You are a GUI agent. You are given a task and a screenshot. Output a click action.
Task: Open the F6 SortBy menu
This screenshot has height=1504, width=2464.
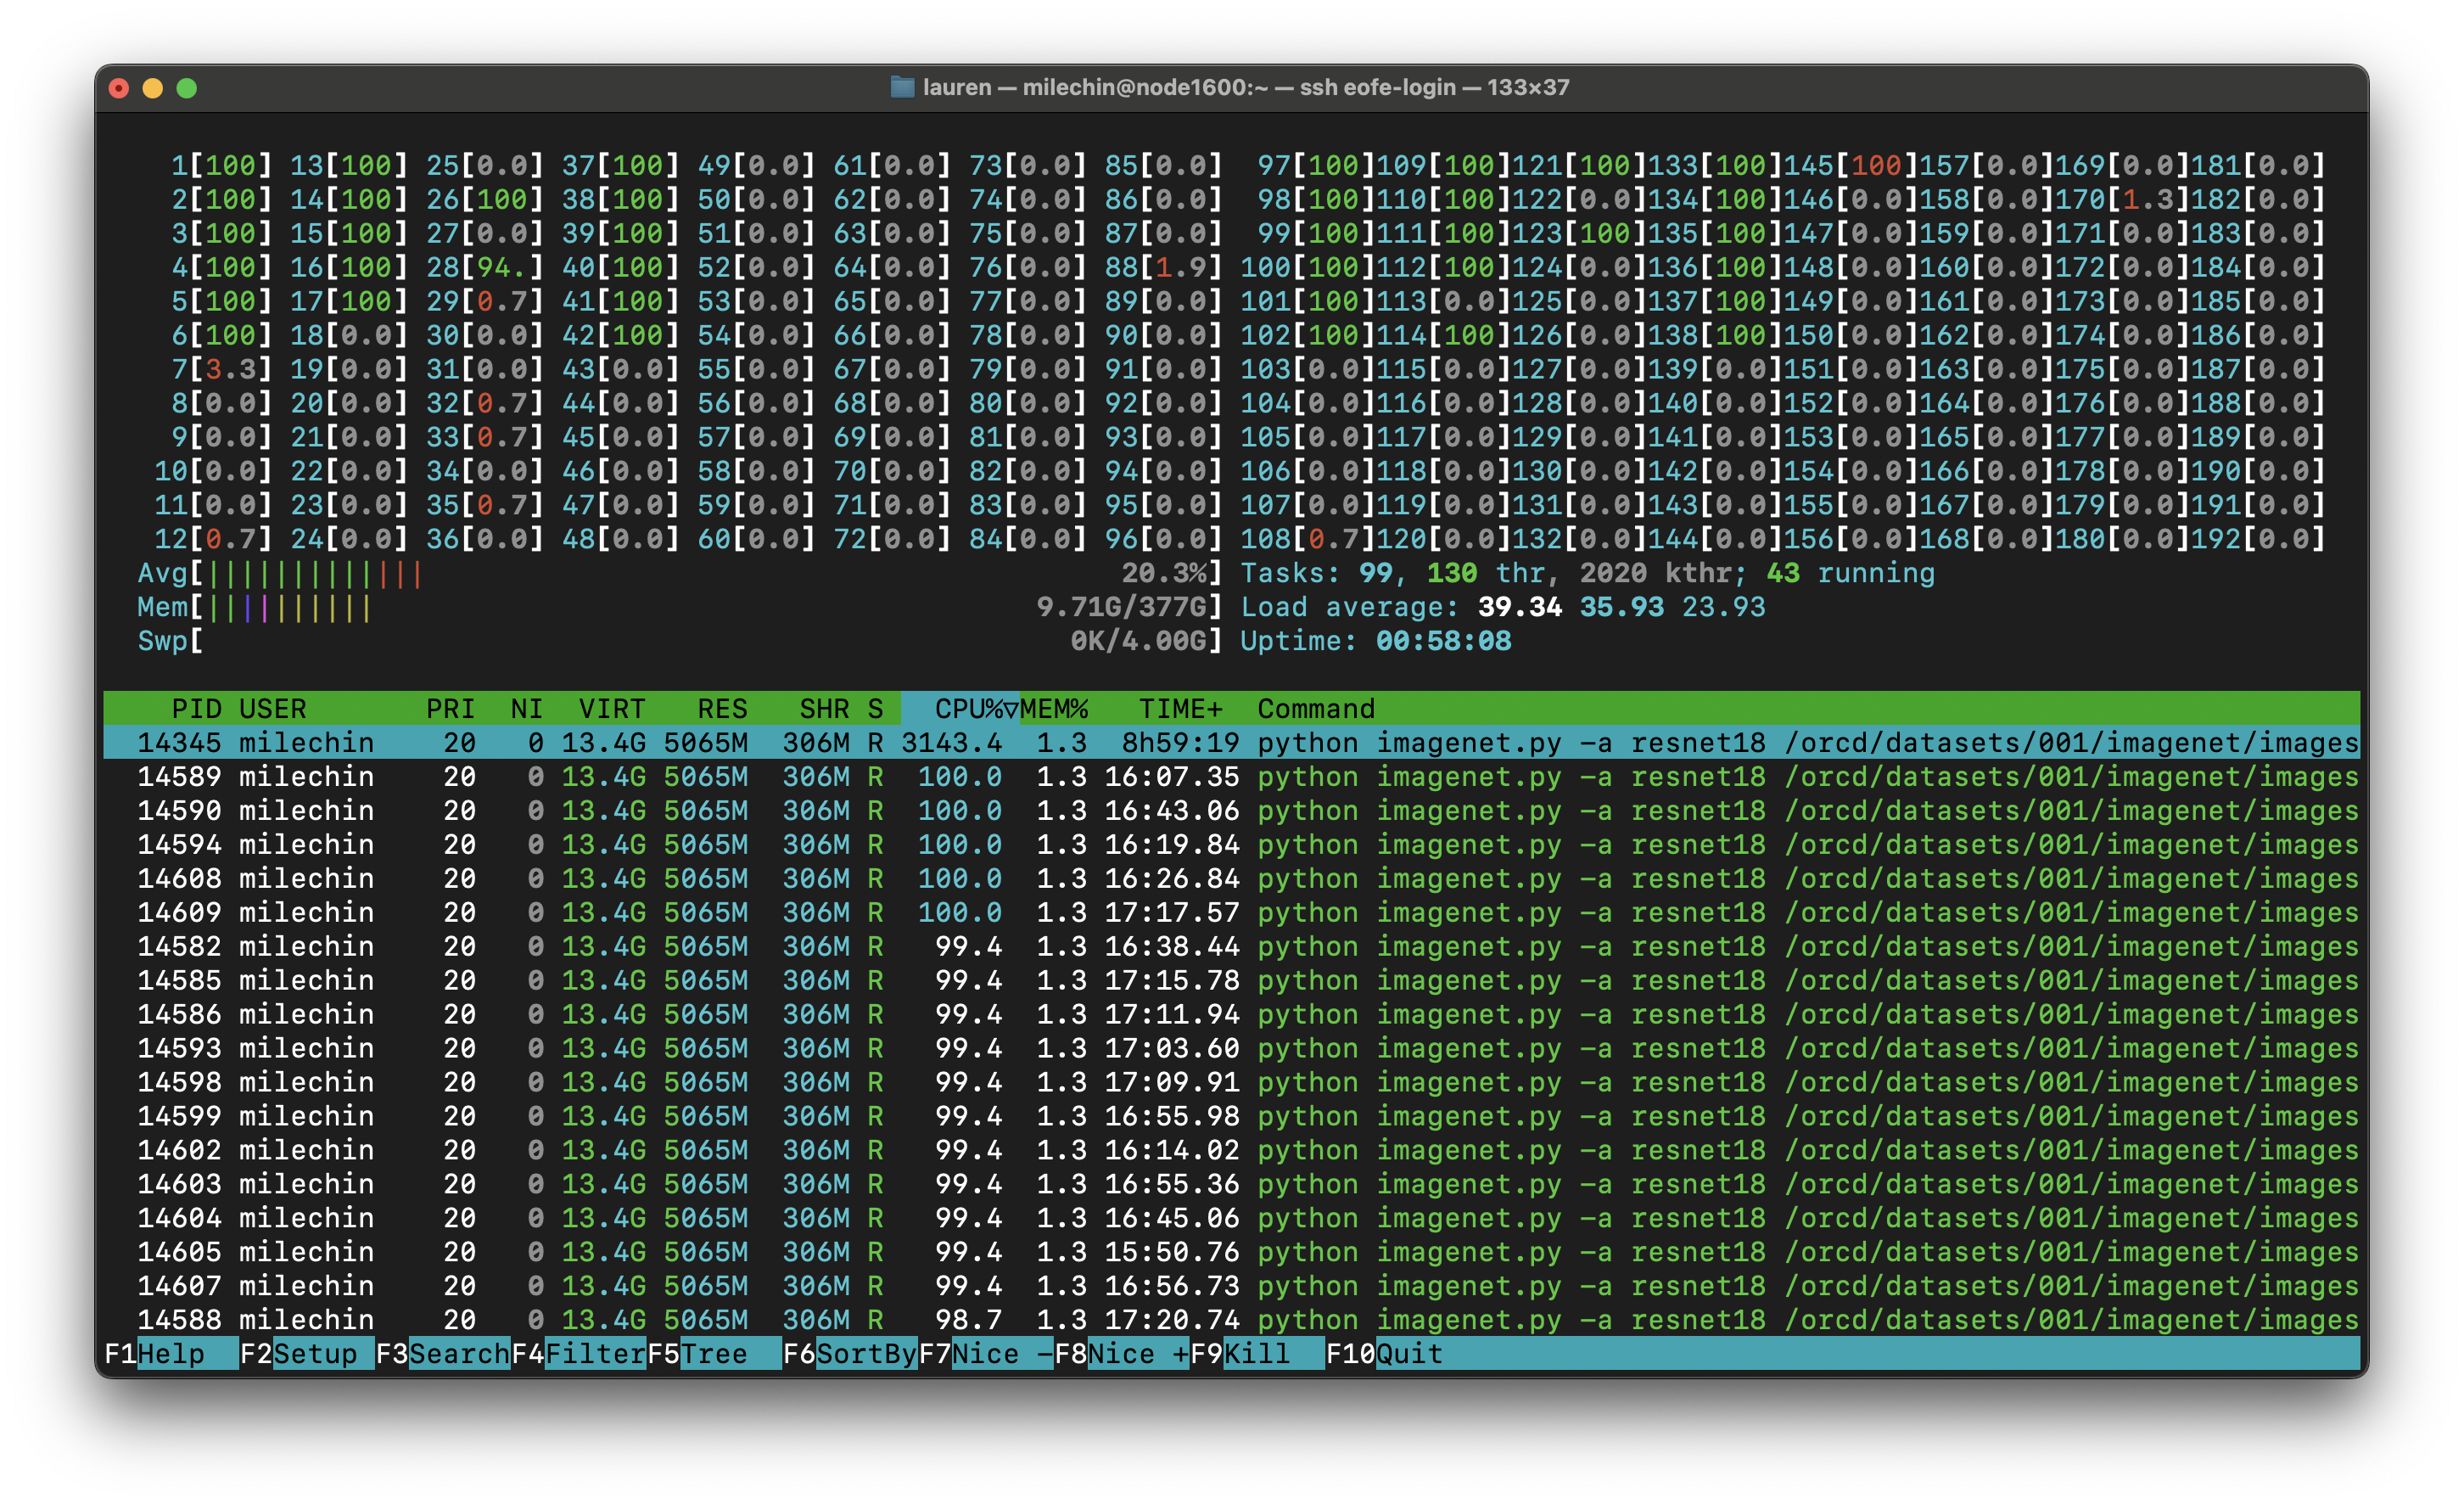click(865, 1353)
